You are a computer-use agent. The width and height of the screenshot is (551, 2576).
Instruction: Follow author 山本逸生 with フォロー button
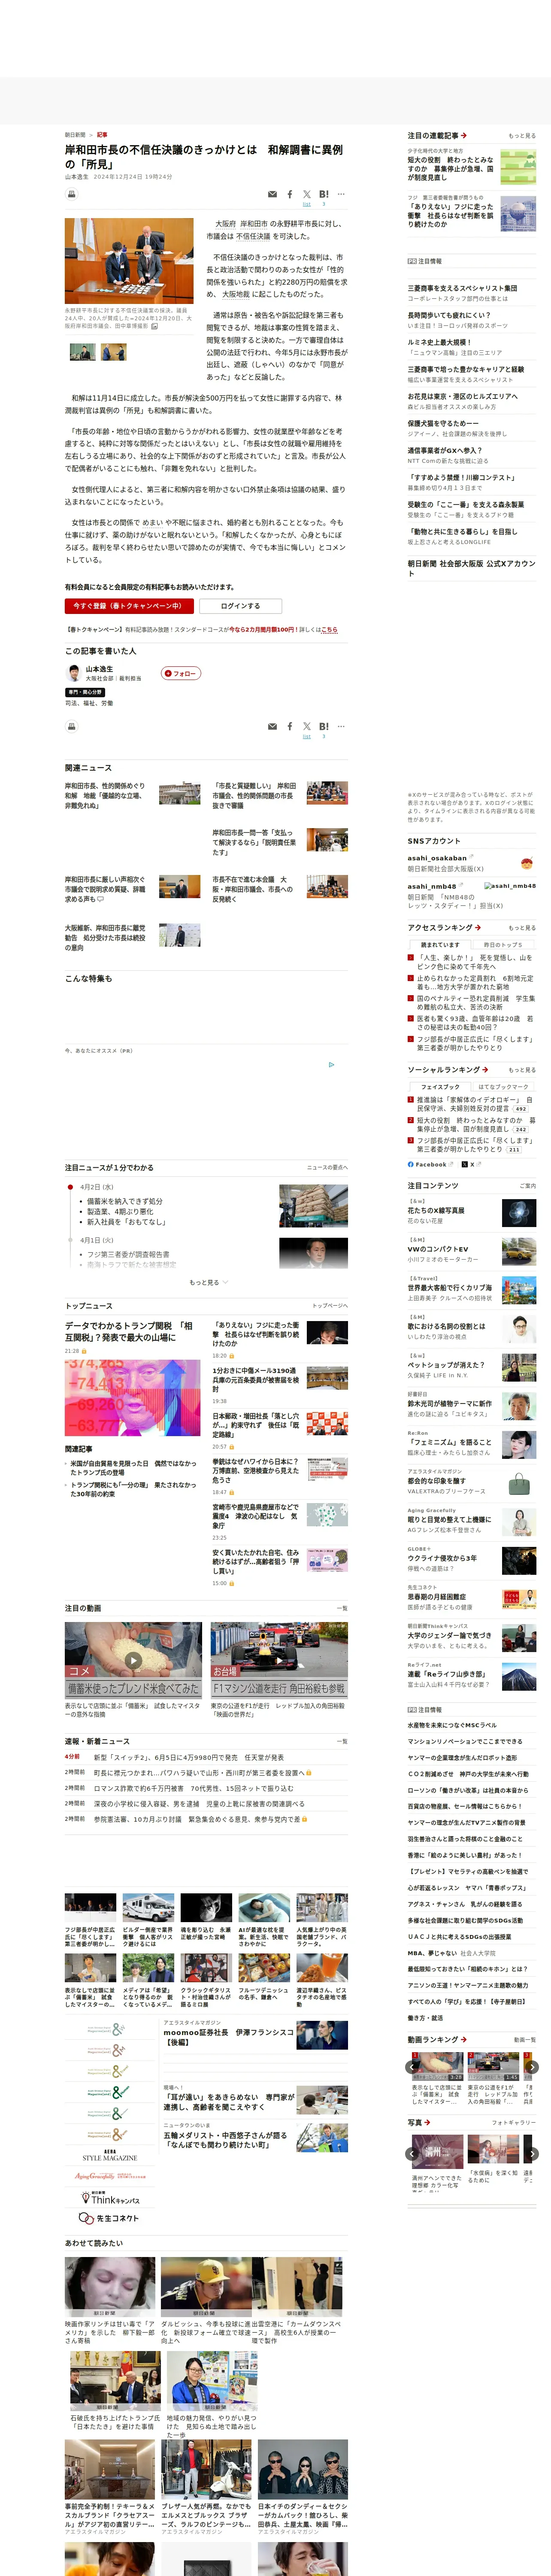tap(181, 673)
